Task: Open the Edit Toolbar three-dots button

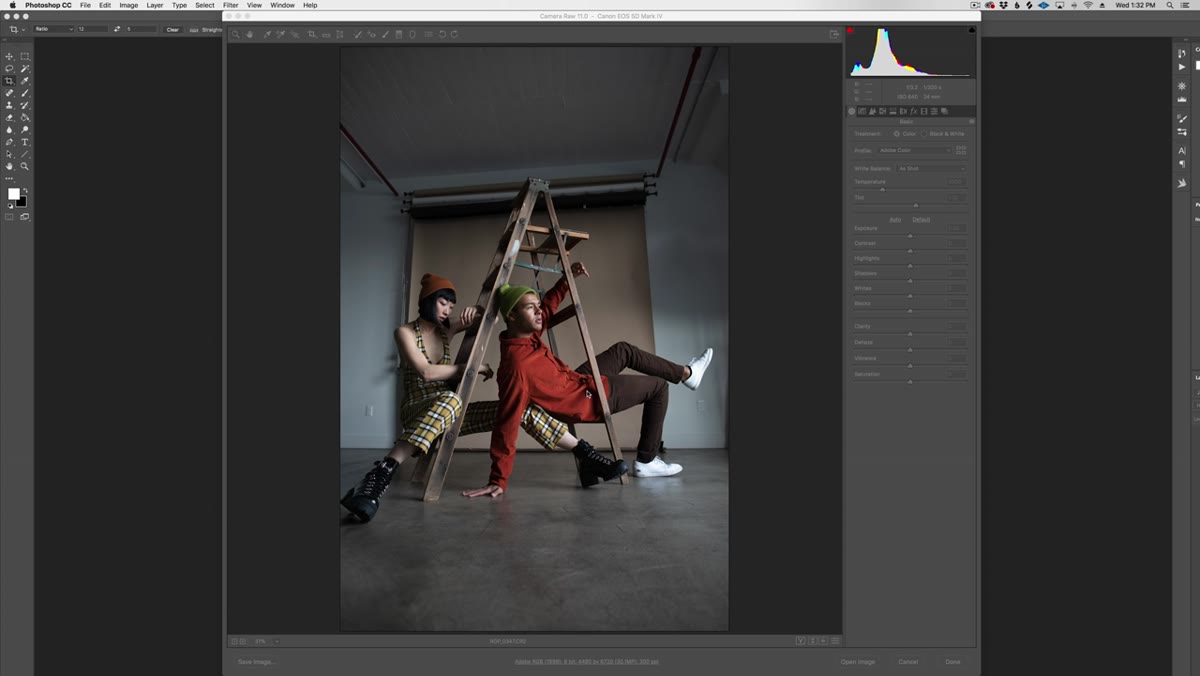Action: tap(10, 178)
